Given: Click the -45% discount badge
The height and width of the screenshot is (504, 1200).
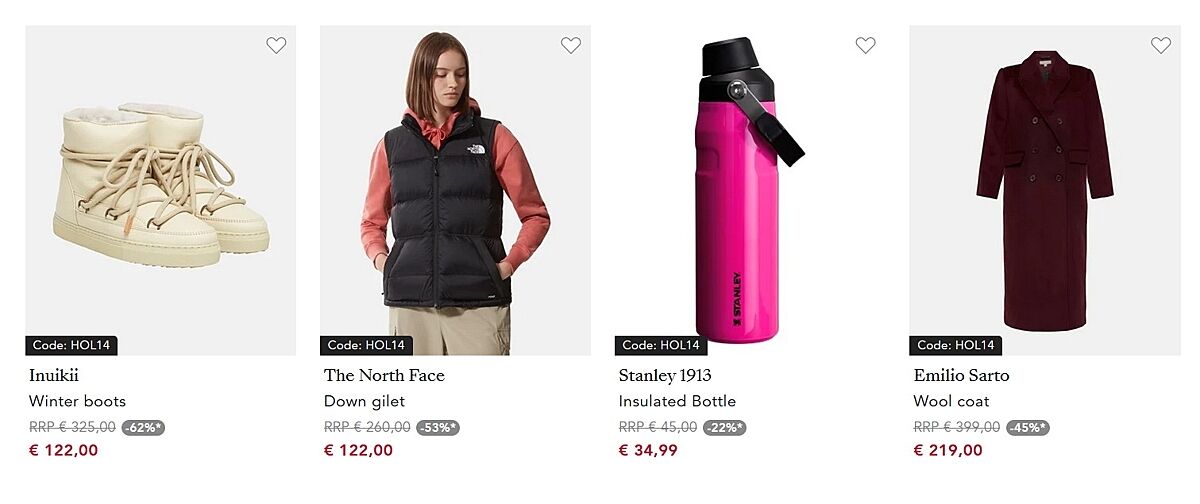Looking at the screenshot, I should [1027, 427].
